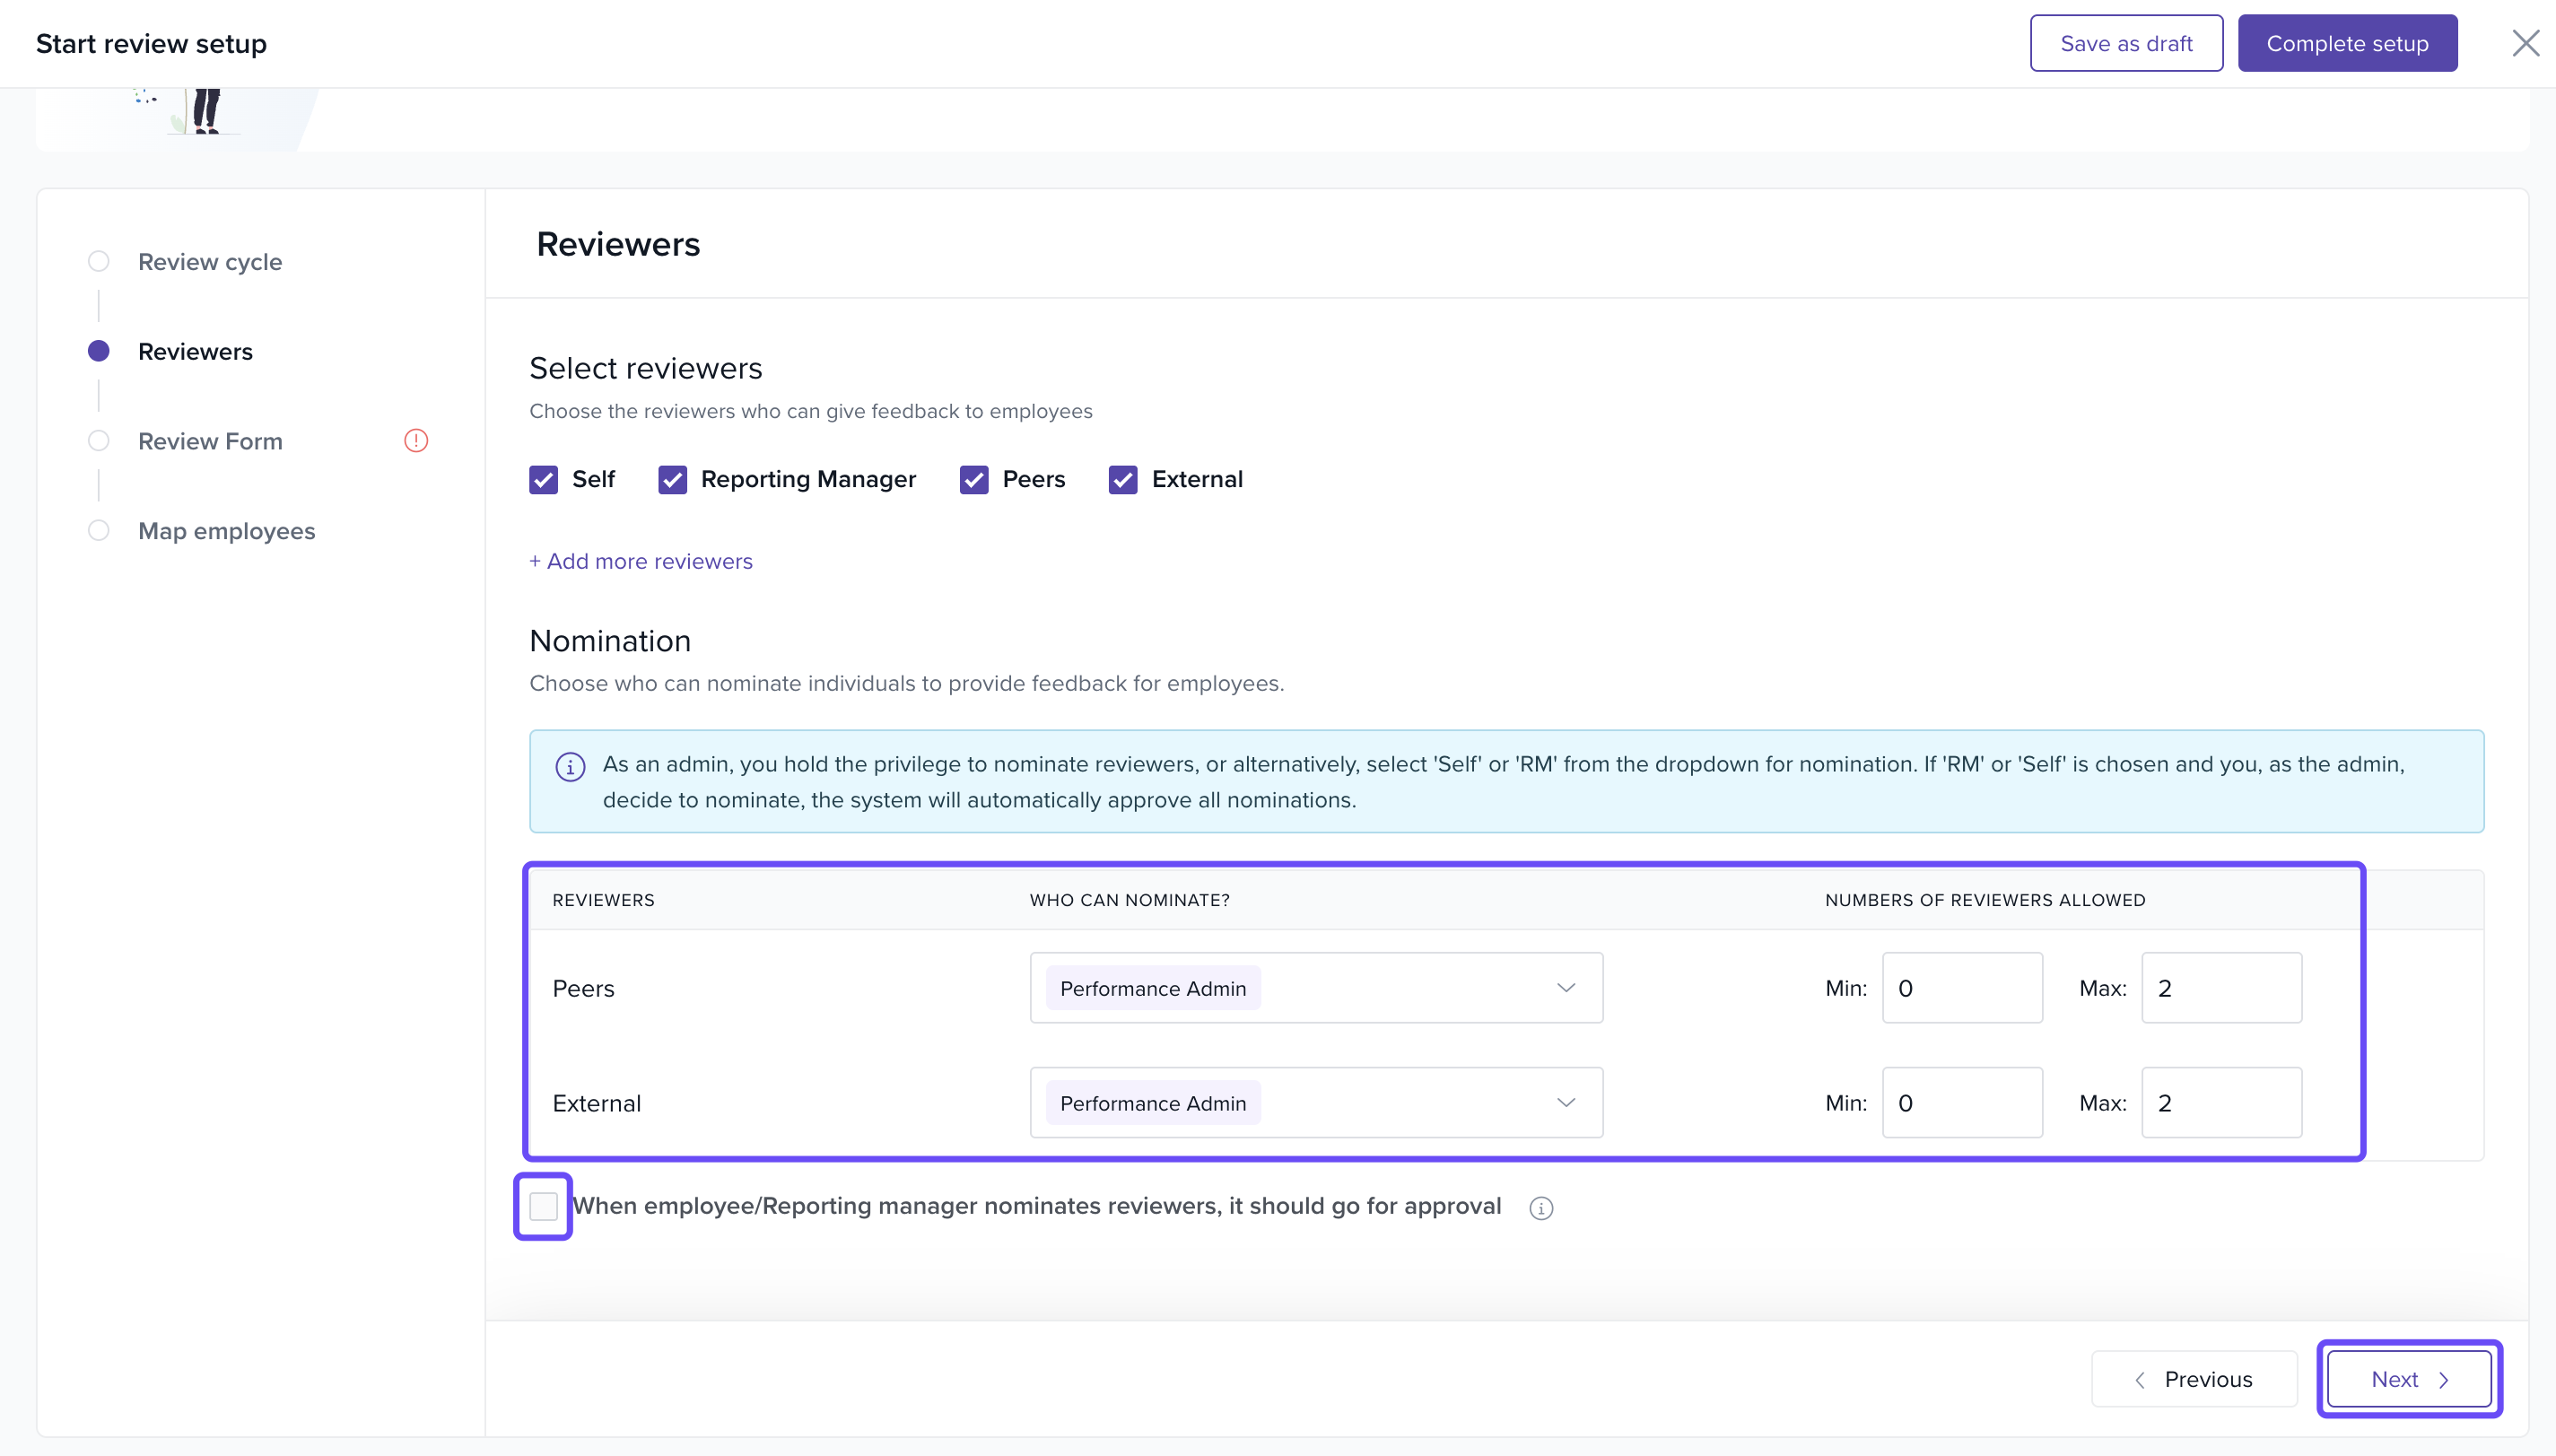Viewport: 2556px width, 1456px height.
Task: Click the info icon in blue banner
Action: click(570, 767)
